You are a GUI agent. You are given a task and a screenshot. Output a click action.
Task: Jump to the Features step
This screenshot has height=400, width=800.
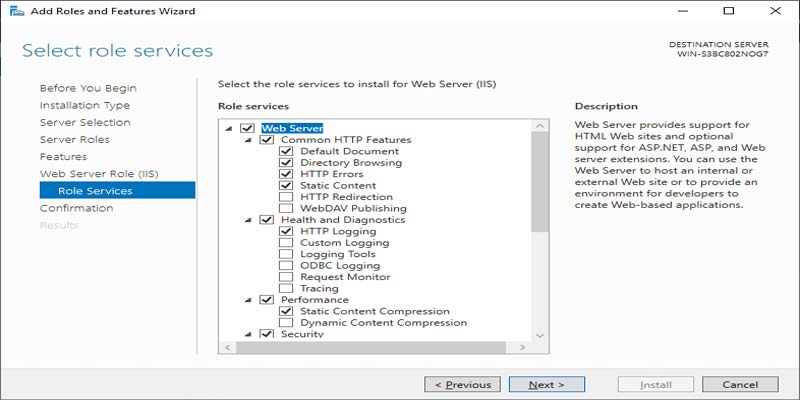63,157
